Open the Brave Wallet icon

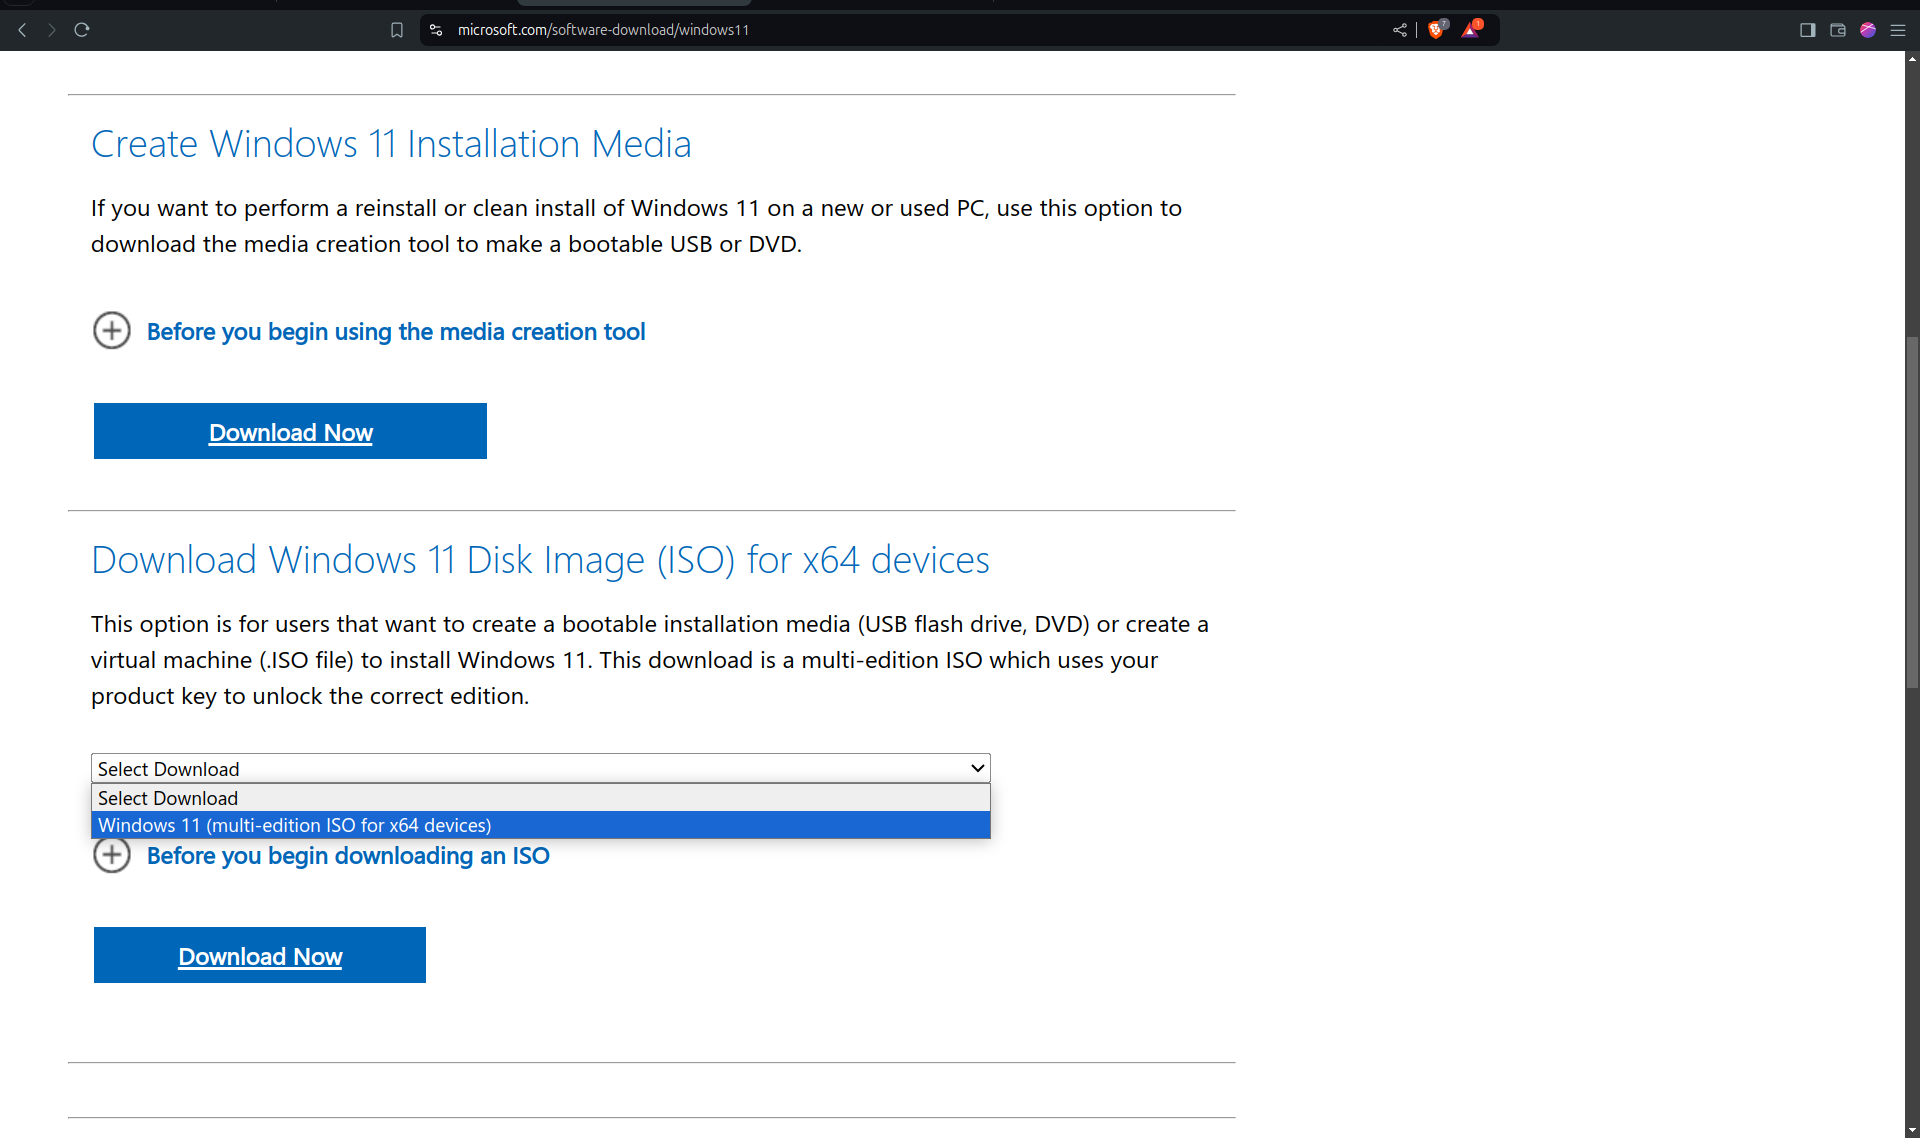click(1838, 30)
